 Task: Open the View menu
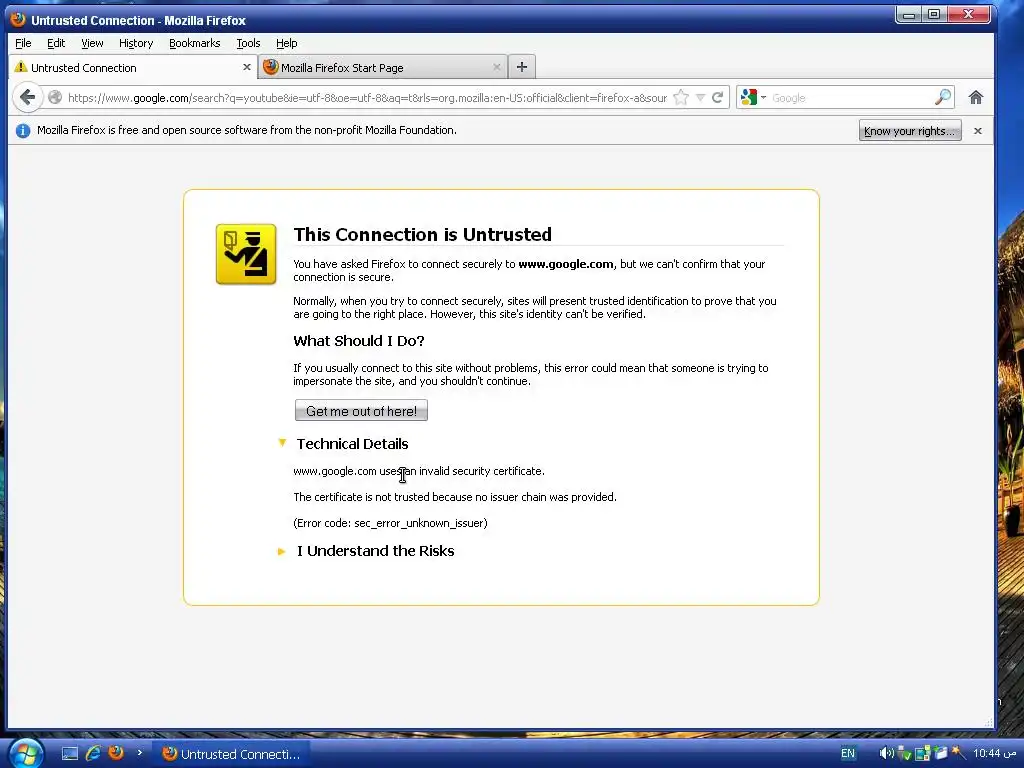click(92, 43)
